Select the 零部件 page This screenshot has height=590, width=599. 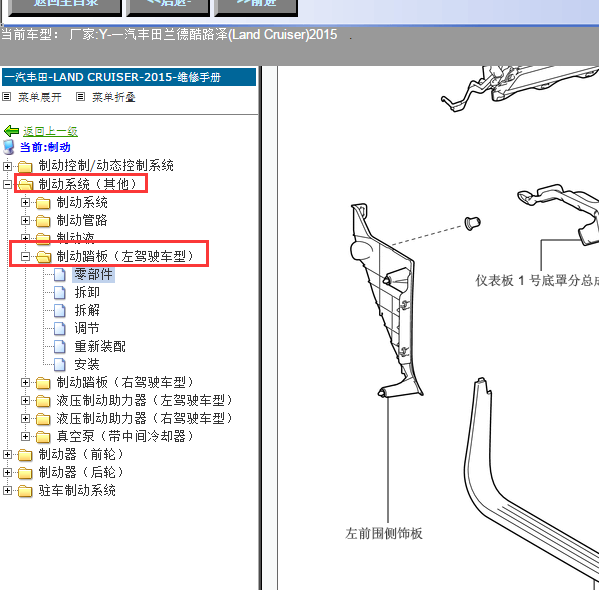[x=93, y=274]
